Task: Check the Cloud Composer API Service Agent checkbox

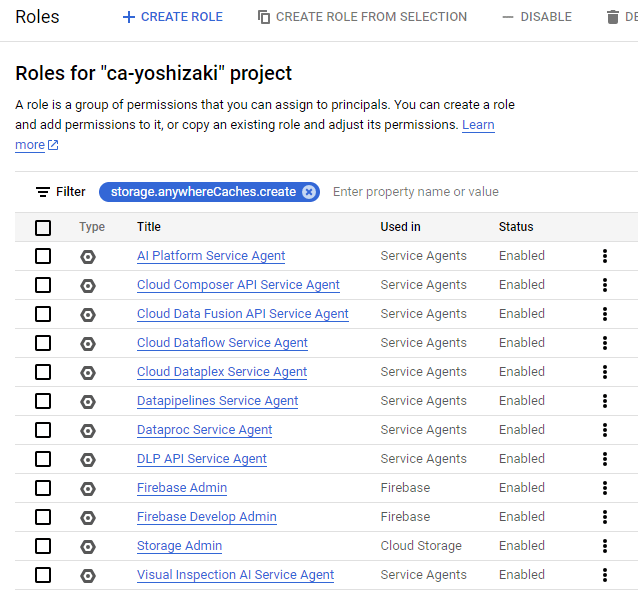Action: click(43, 285)
